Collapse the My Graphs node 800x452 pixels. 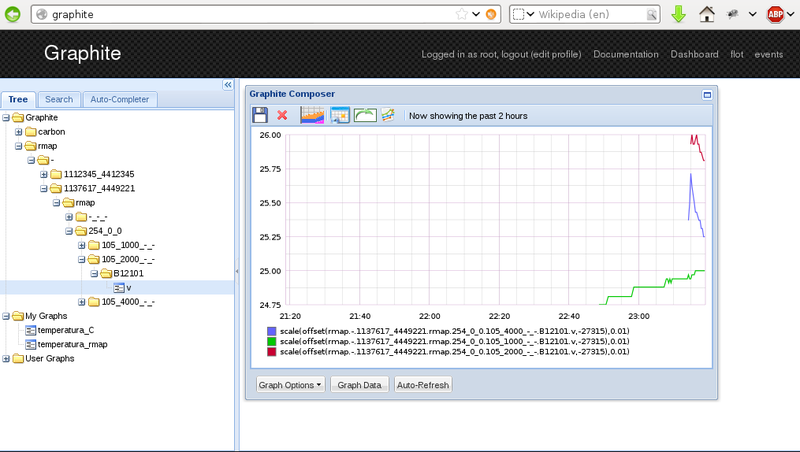pos(6,316)
